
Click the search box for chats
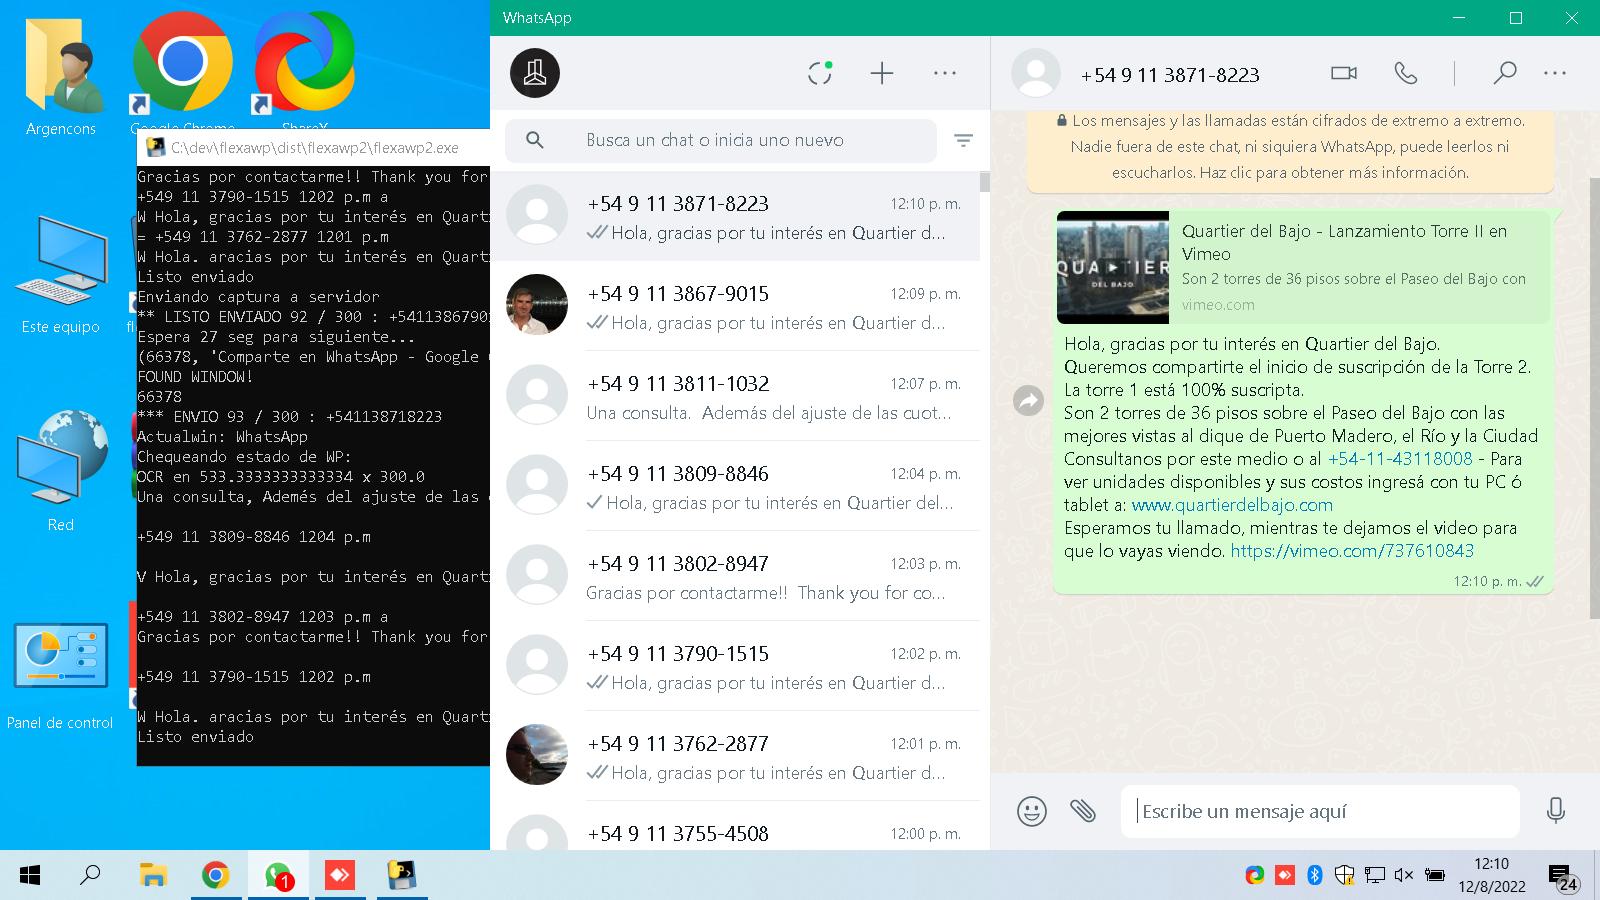coord(721,141)
